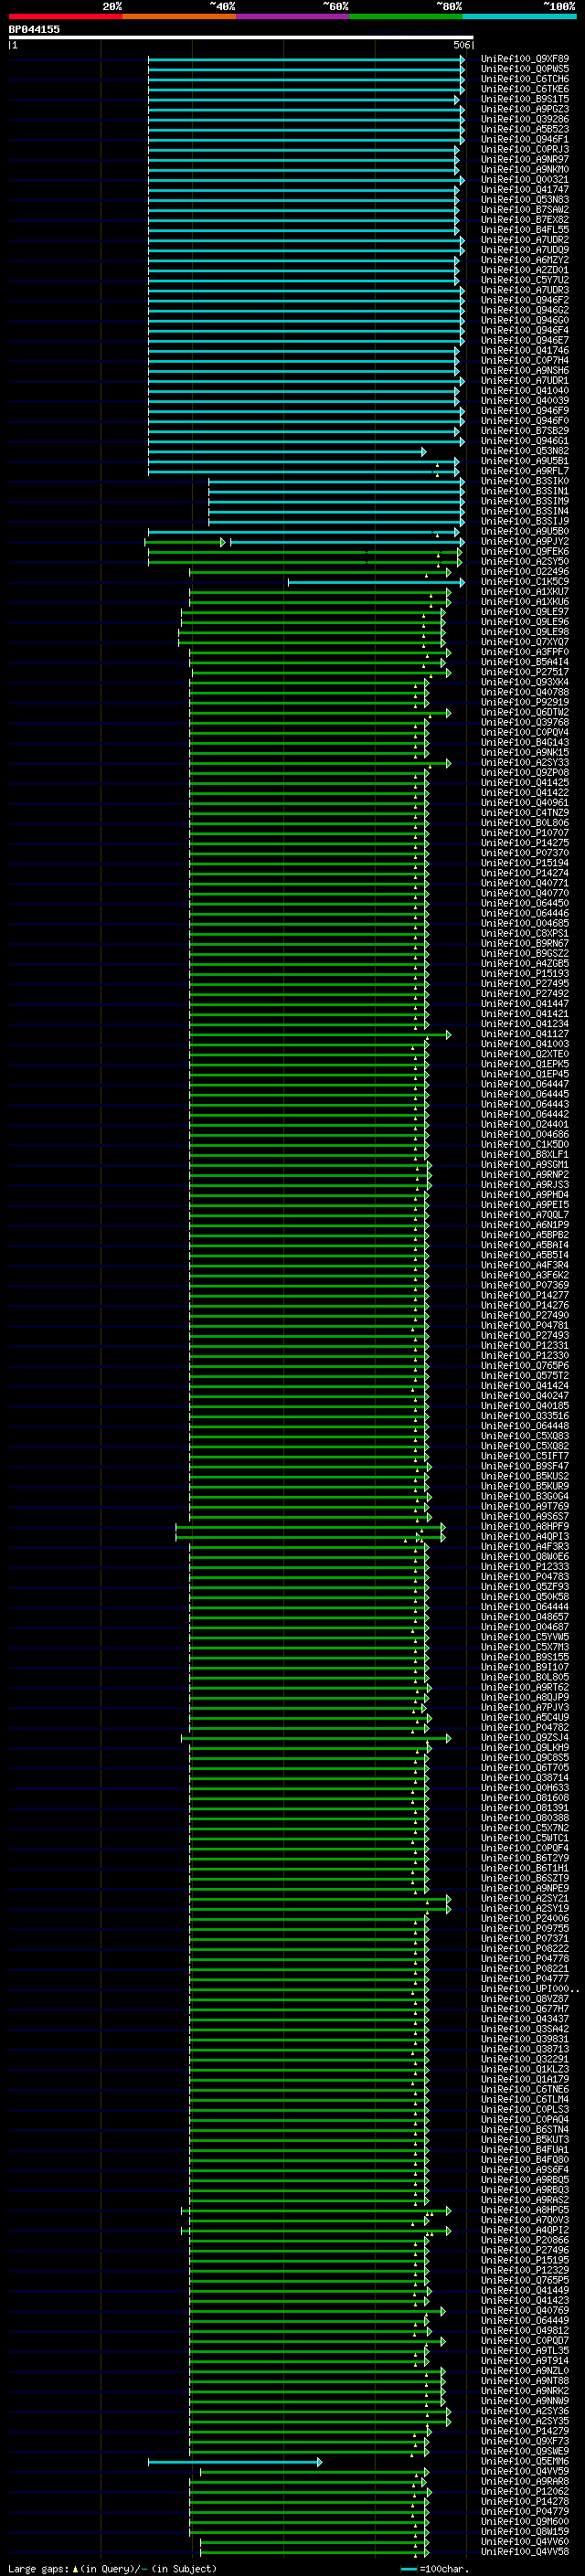Screen dimensions: 585x2576
Task: Select the label UniRef100_Q9FEK6
Action: [x=525, y=552]
